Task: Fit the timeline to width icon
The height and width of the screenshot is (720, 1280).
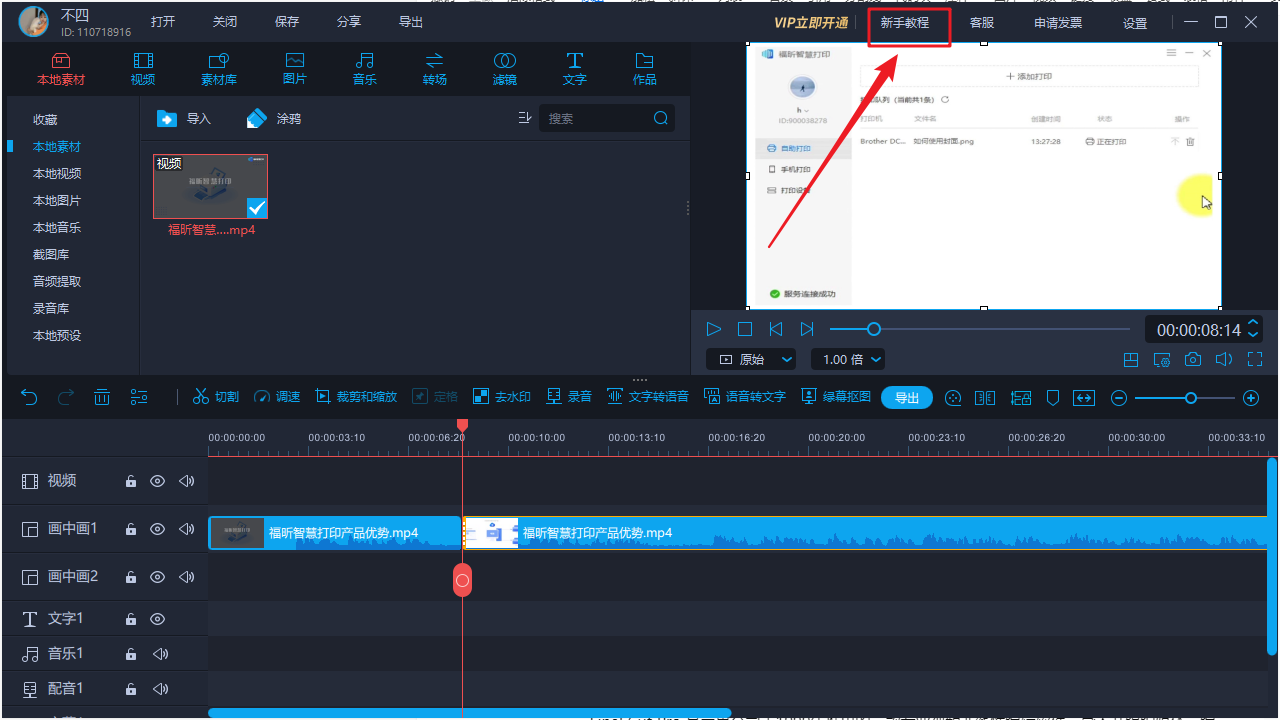Action: click(1084, 398)
